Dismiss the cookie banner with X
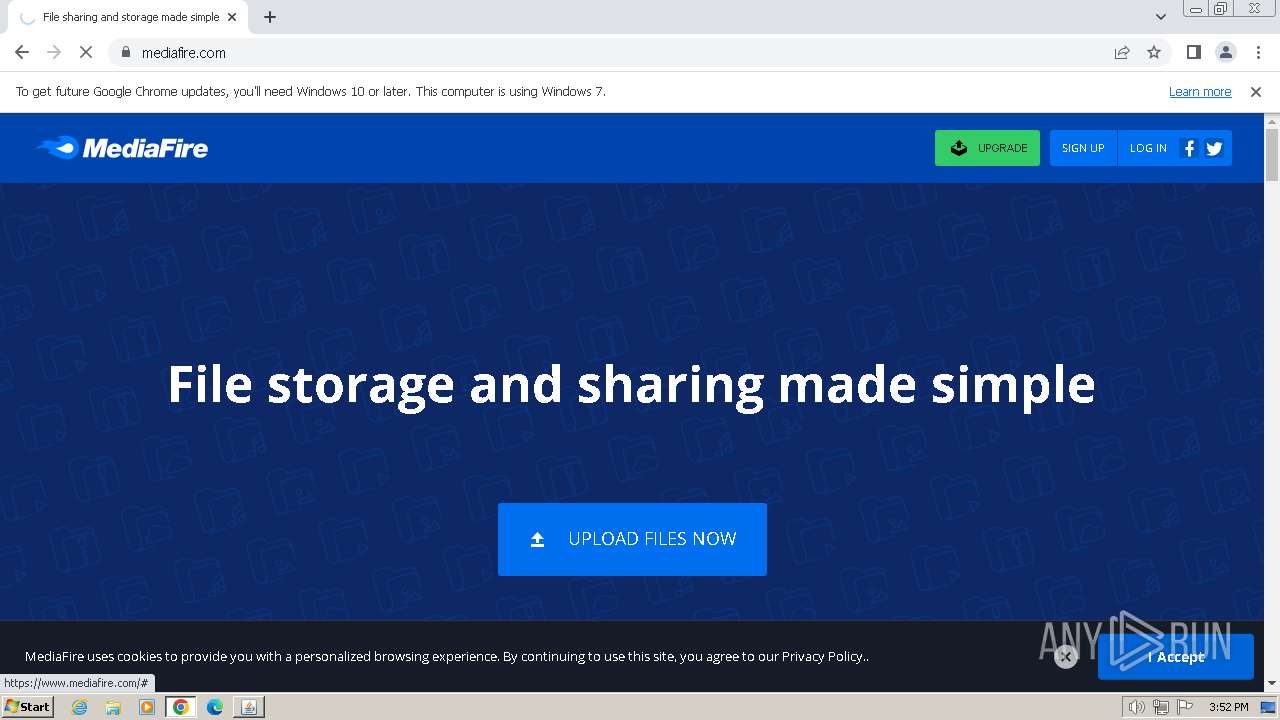This screenshot has height=720, width=1280. (x=1066, y=657)
